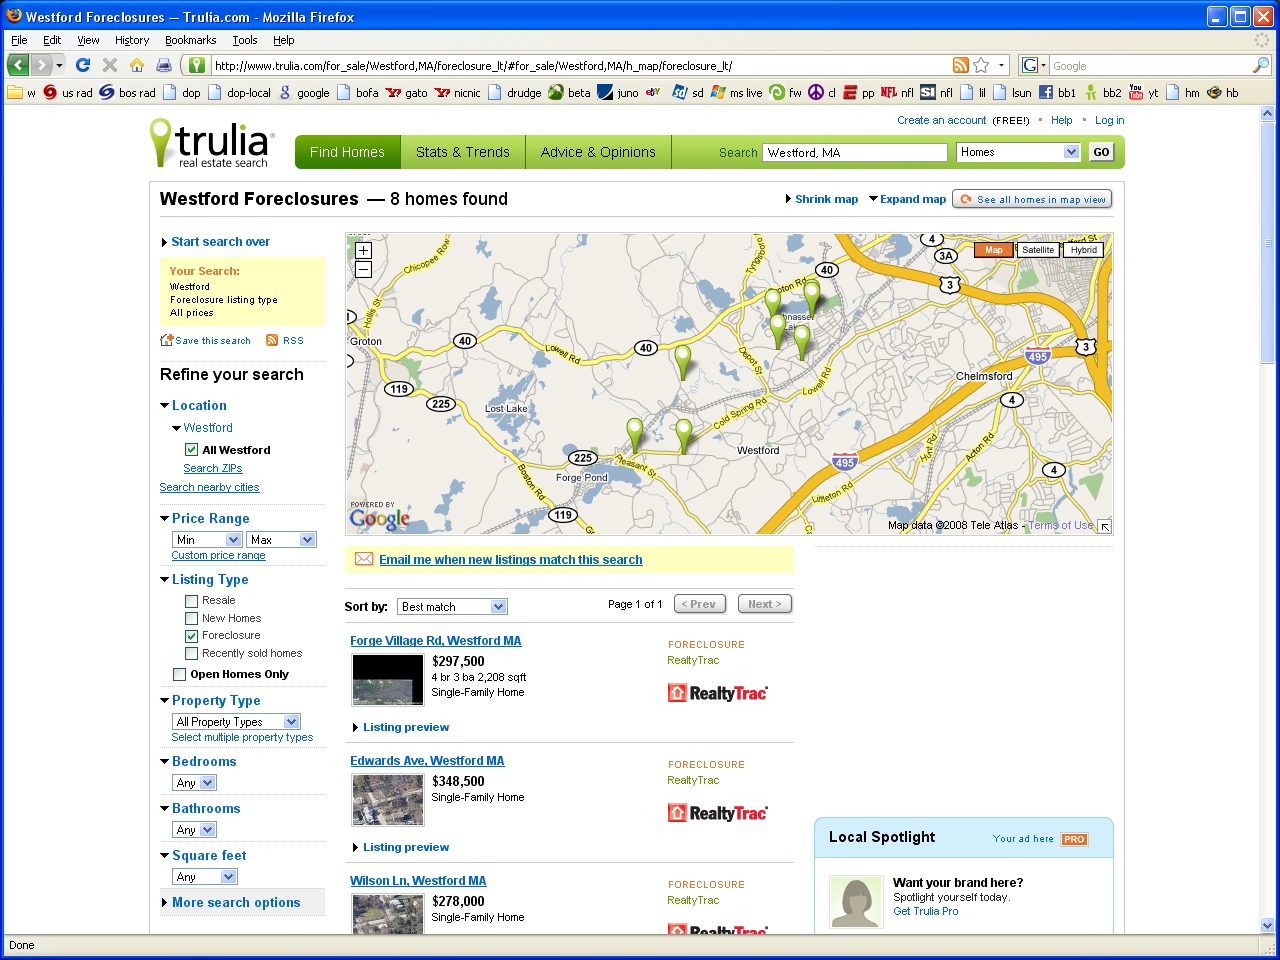Check the New Homes listing type
The height and width of the screenshot is (960, 1280).
point(191,619)
